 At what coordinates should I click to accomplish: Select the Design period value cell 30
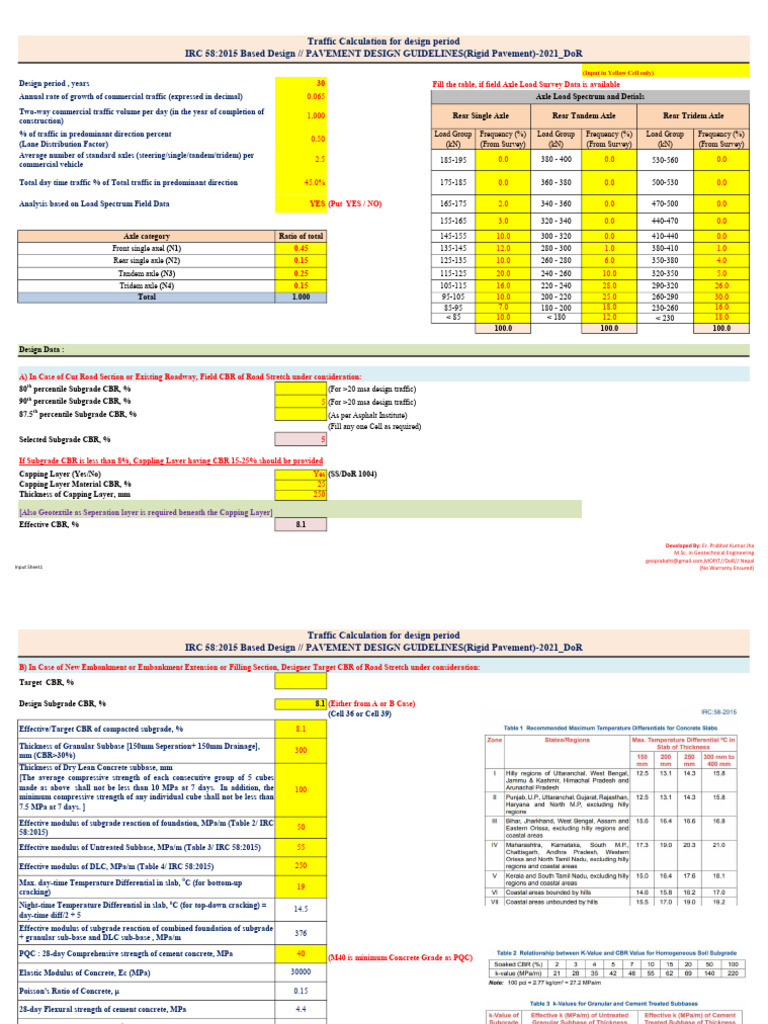(300, 83)
